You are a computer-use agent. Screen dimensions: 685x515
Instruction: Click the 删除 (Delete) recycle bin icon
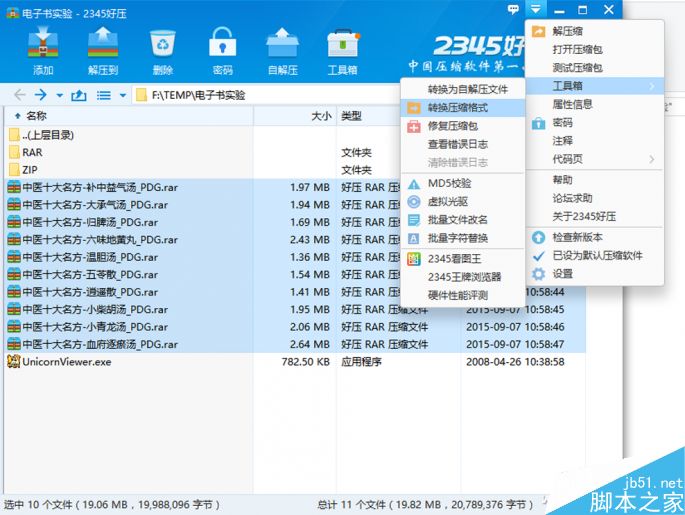[163, 50]
